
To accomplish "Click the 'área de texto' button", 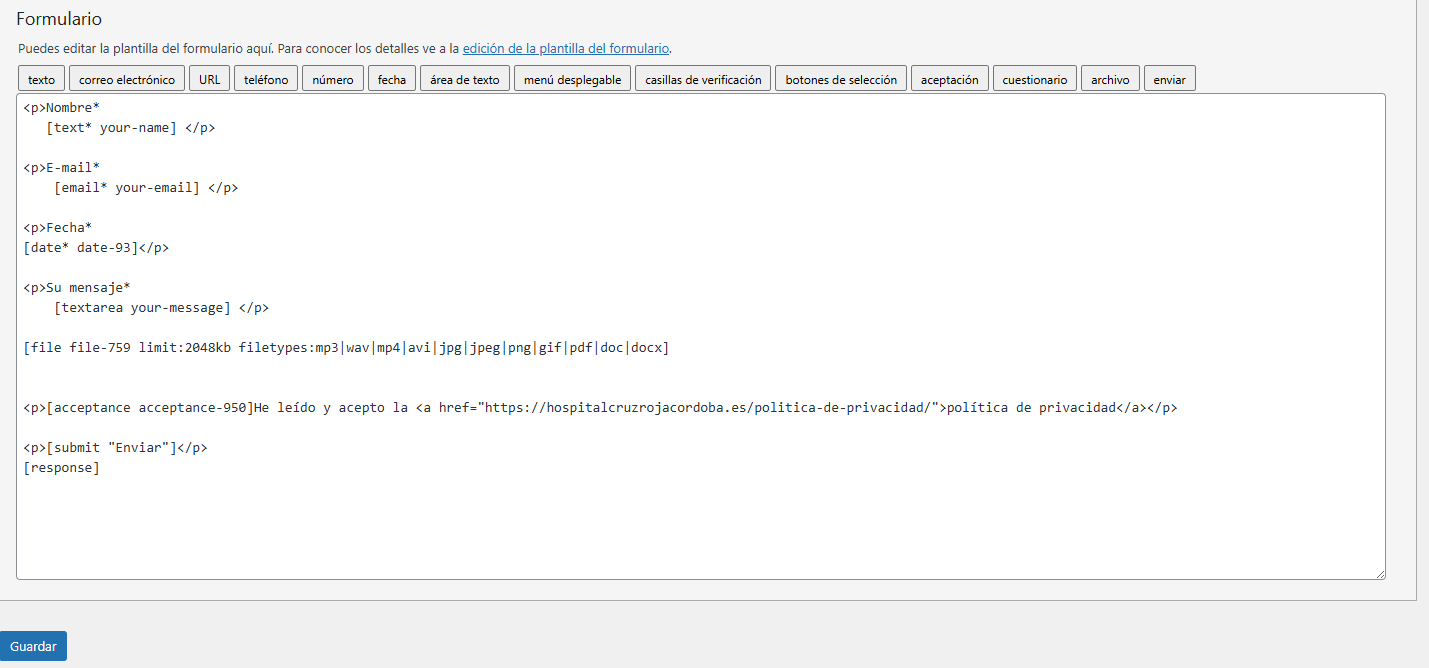I will [x=465, y=79].
